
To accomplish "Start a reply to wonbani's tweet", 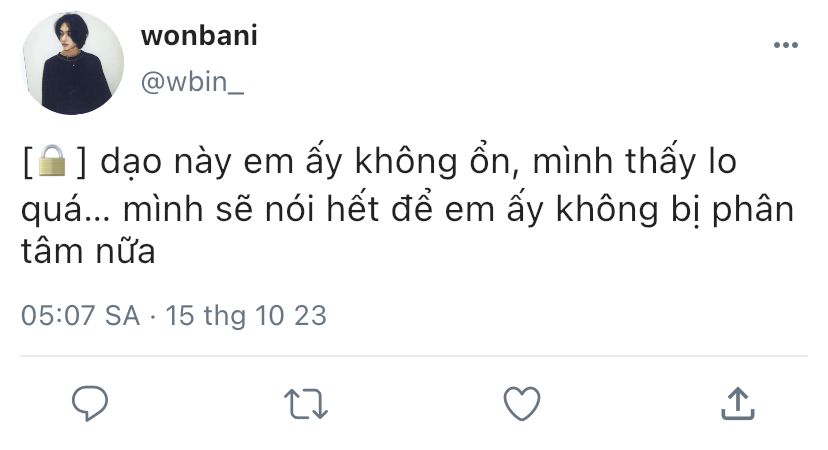I will coord(90,404).
